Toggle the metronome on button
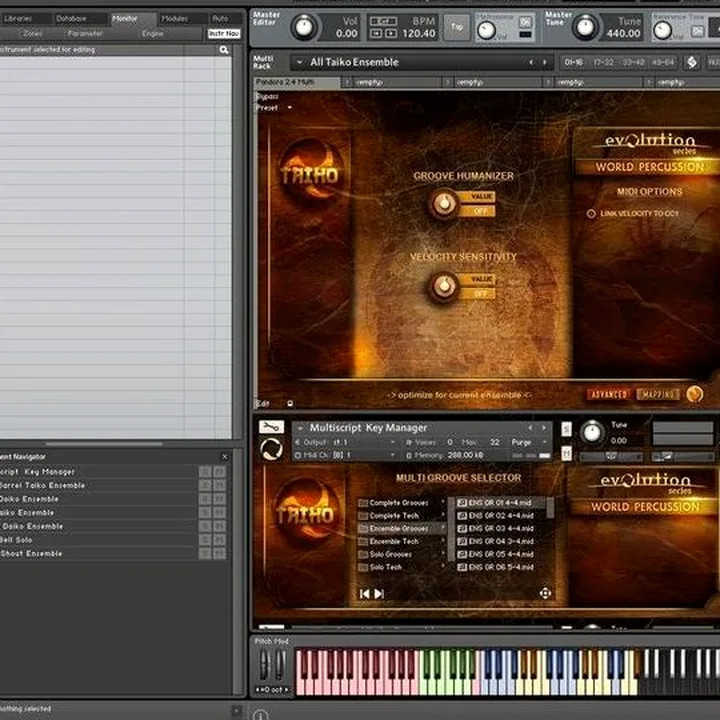 click(525, 22)
